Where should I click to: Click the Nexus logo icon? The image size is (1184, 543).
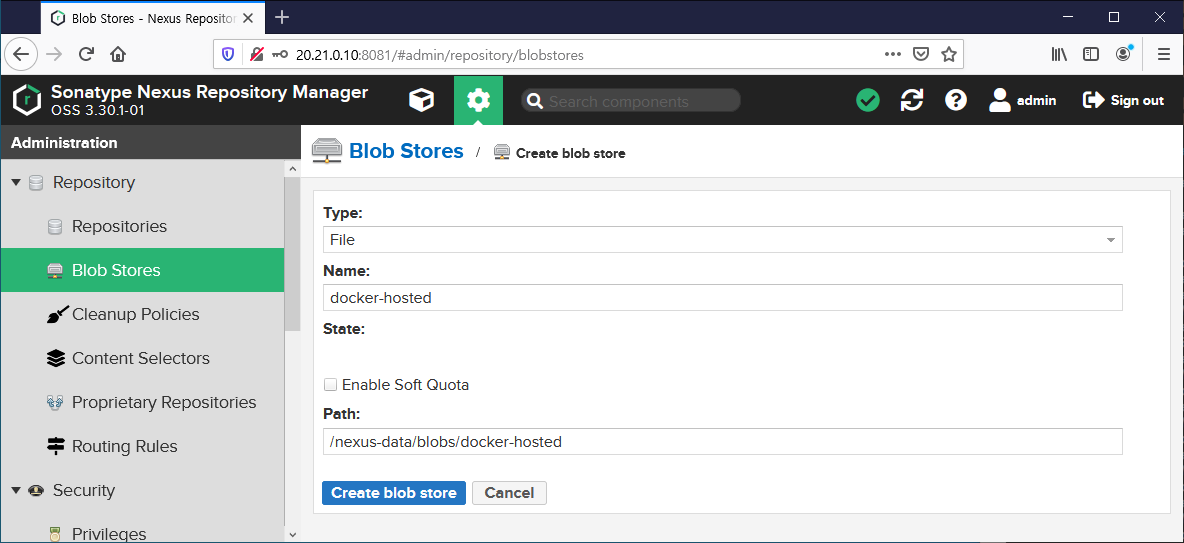[x=26, y=100]
